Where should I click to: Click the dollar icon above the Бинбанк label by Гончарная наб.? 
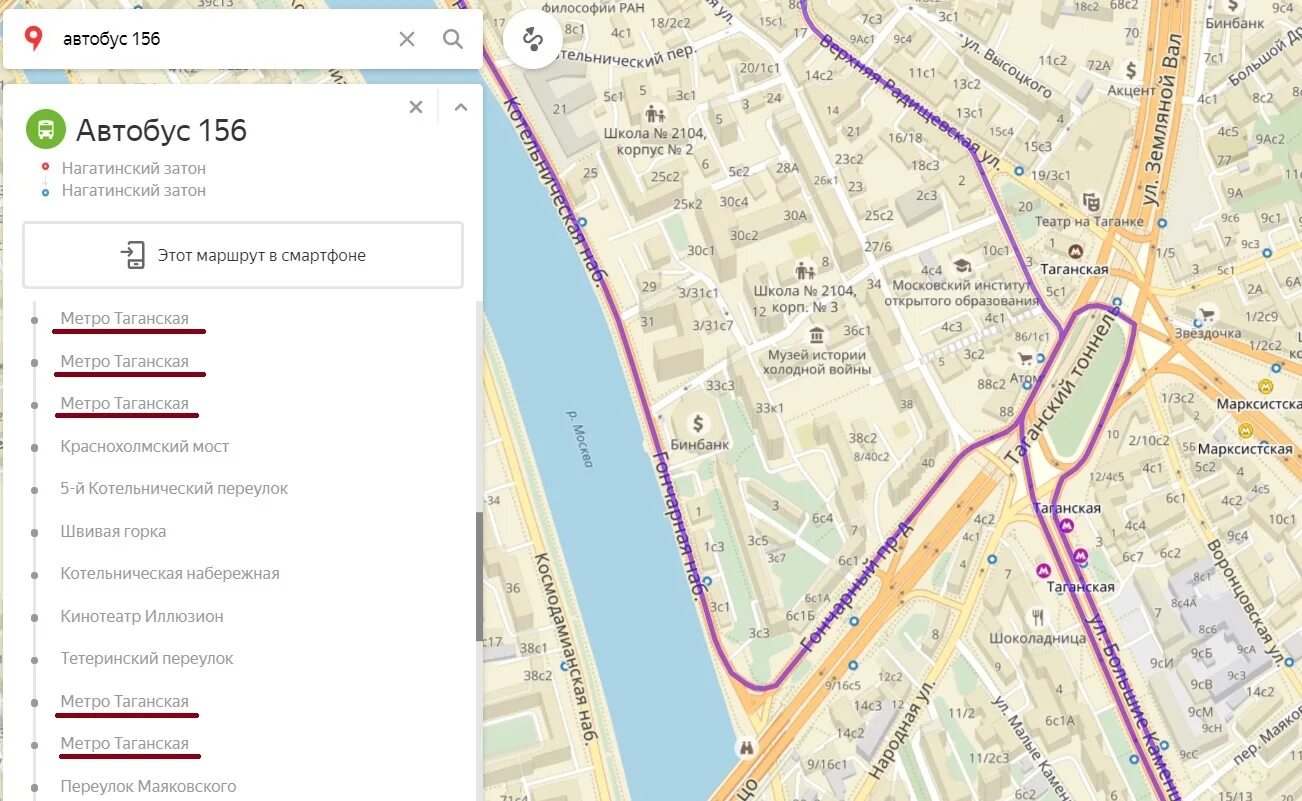[699, 423]
